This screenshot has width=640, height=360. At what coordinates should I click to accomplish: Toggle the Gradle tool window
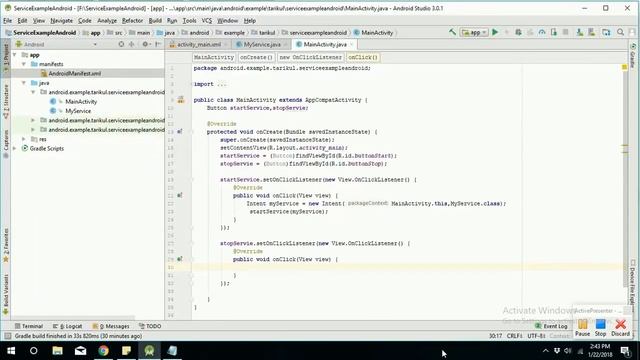(633, 56)
